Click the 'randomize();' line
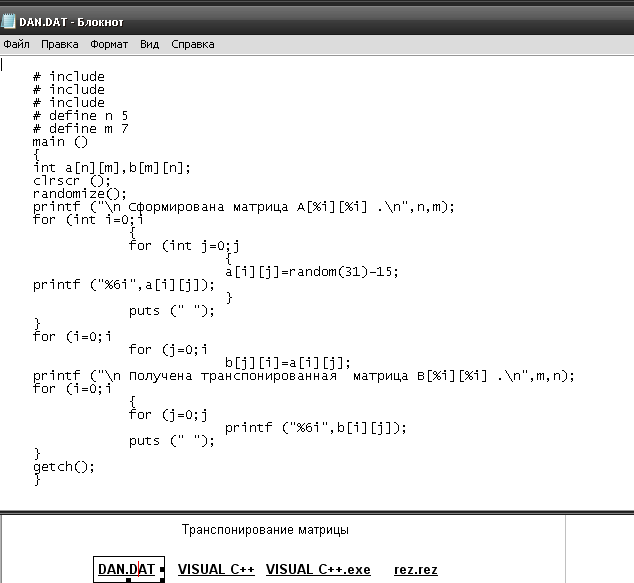This screenshot has height=583, width=634. click(80, 194)
